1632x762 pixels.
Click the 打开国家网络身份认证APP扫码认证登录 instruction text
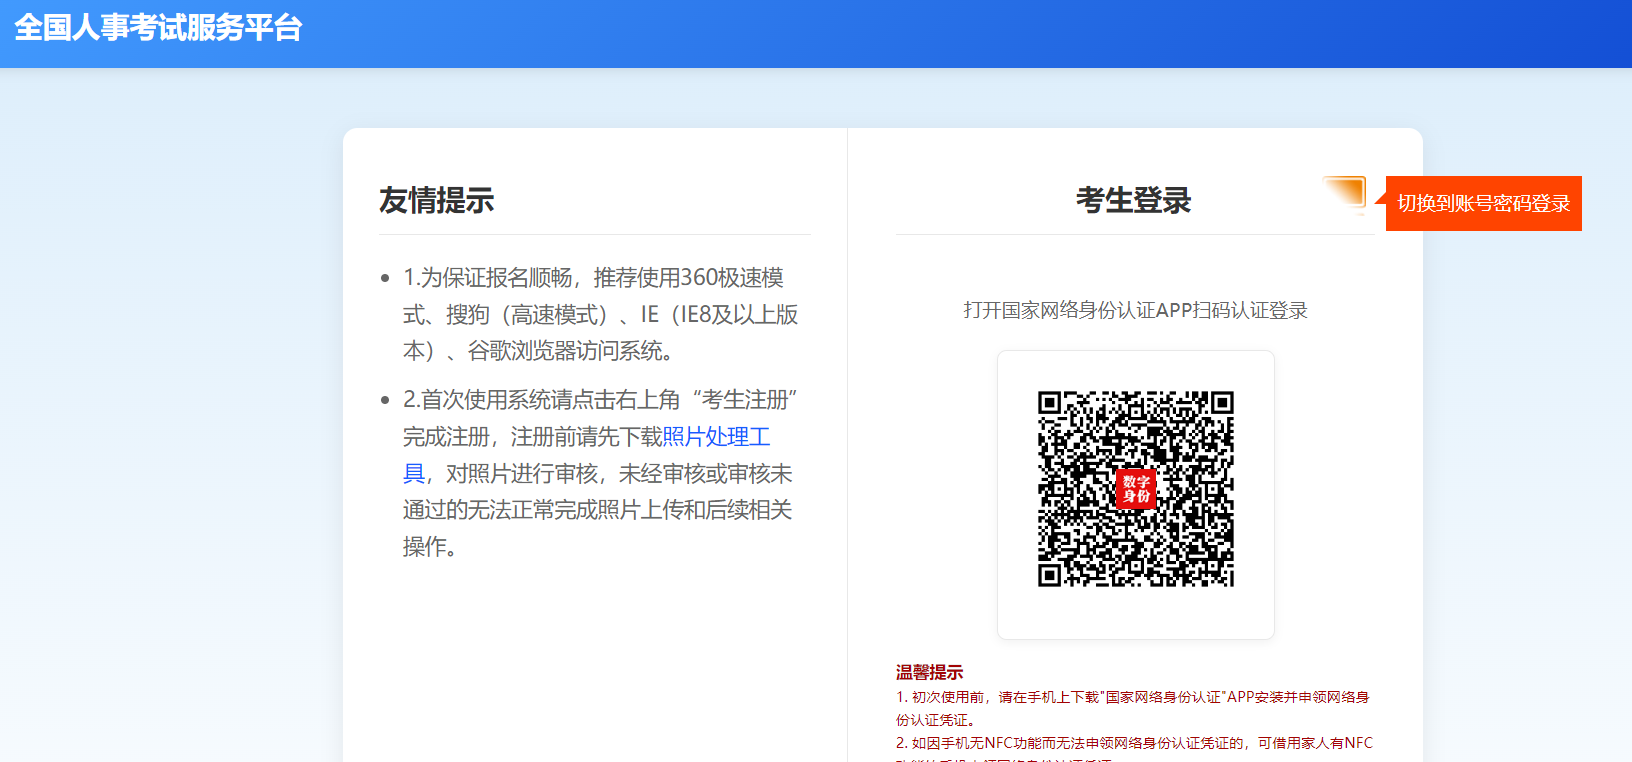(1135, 311)
